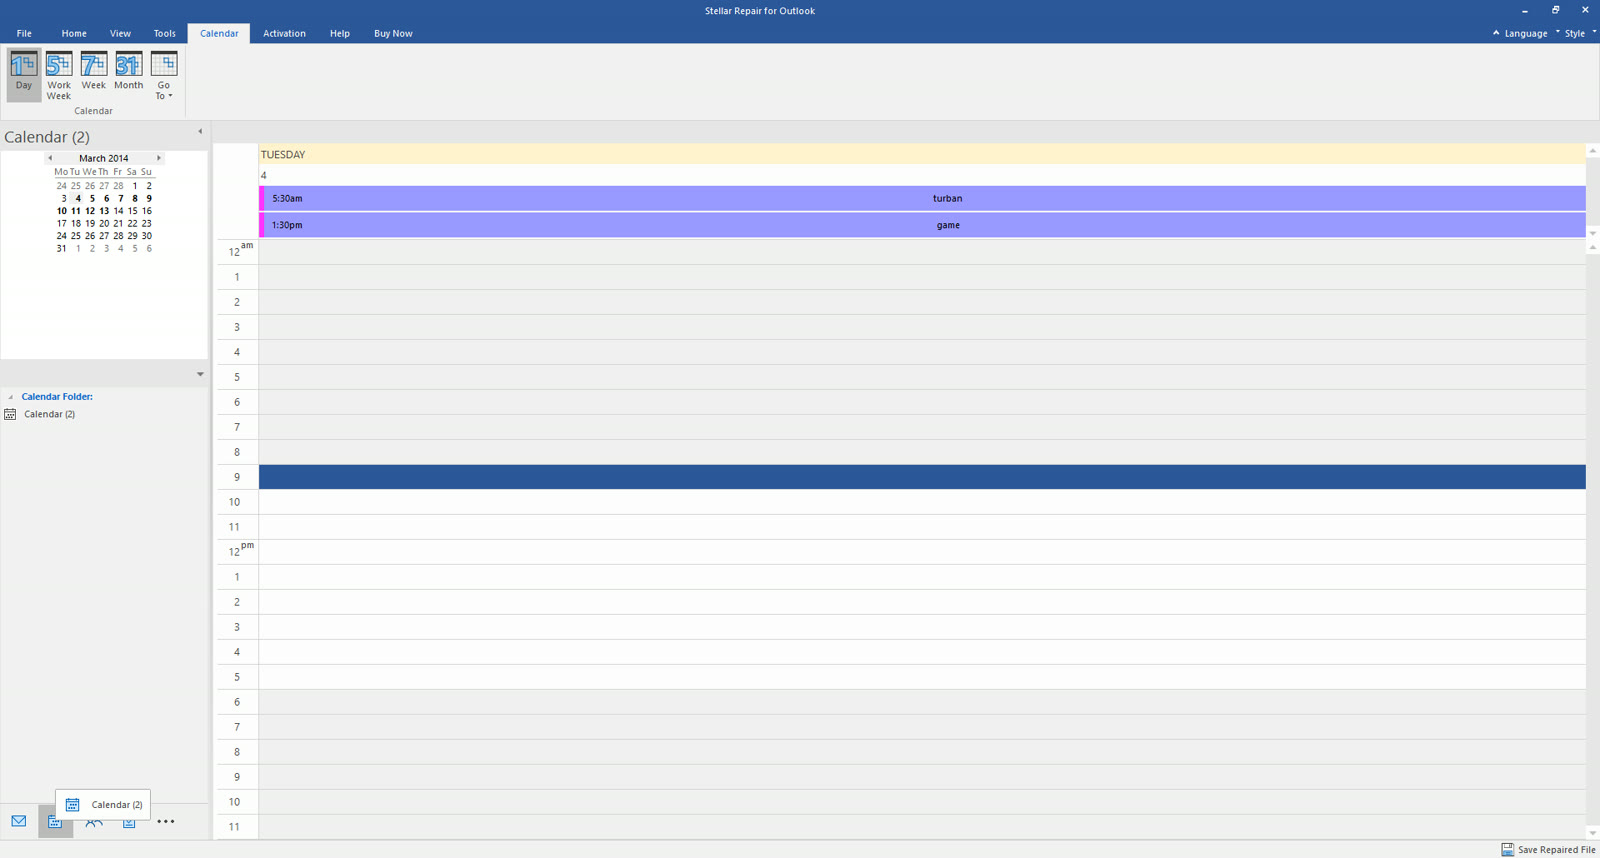Select the 12 pm time slot
This screenshot has height=858, width=1600.
(x=922, y=552)
